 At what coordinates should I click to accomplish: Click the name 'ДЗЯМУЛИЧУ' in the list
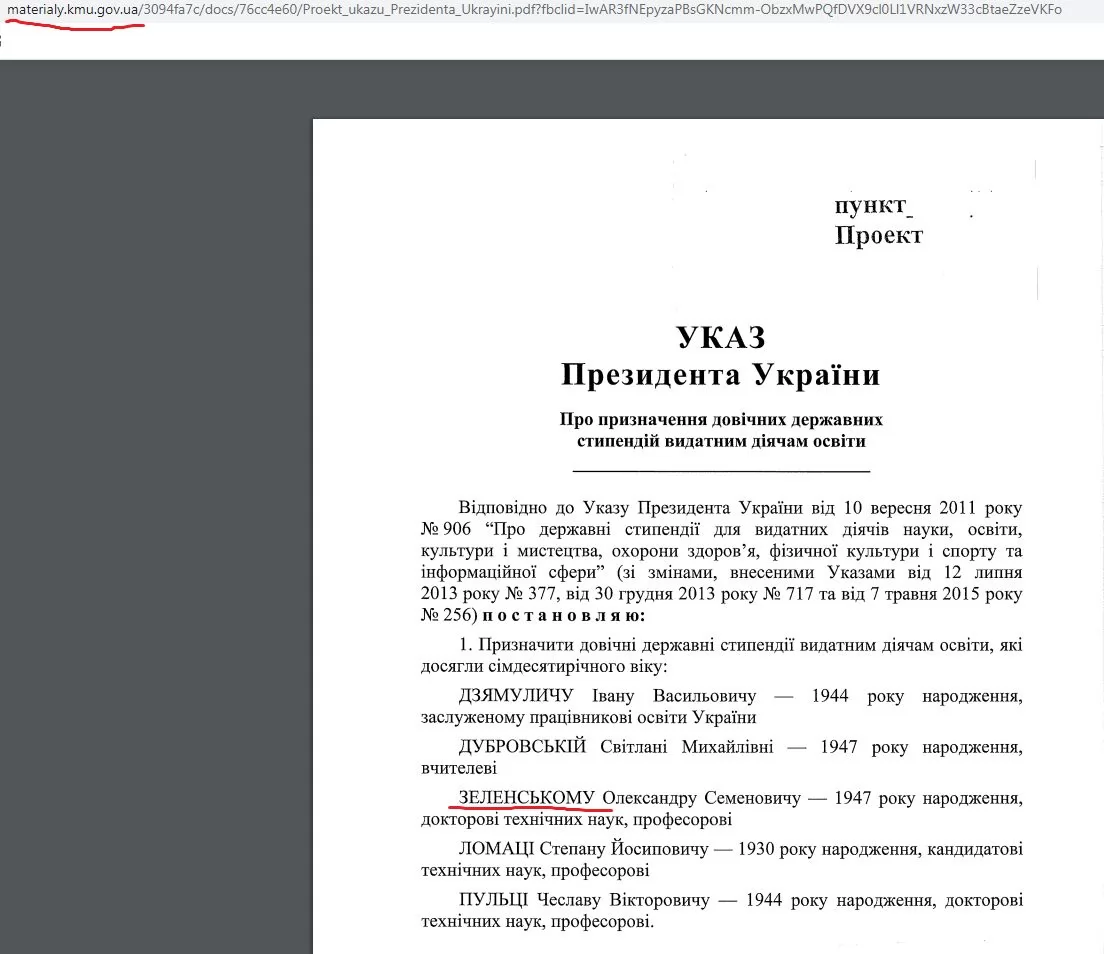516,696
